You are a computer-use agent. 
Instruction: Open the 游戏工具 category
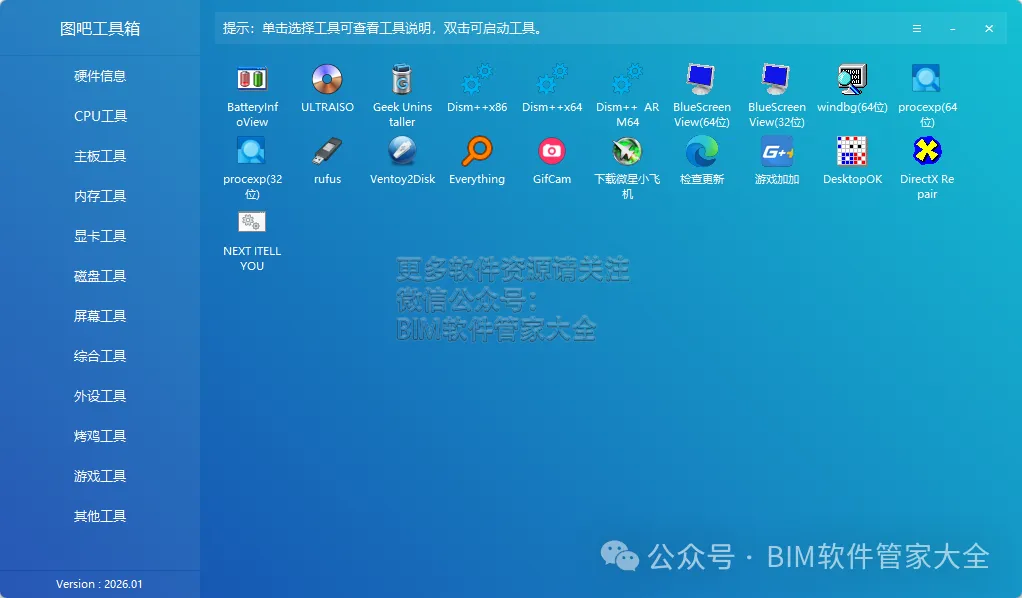point(100,476)
